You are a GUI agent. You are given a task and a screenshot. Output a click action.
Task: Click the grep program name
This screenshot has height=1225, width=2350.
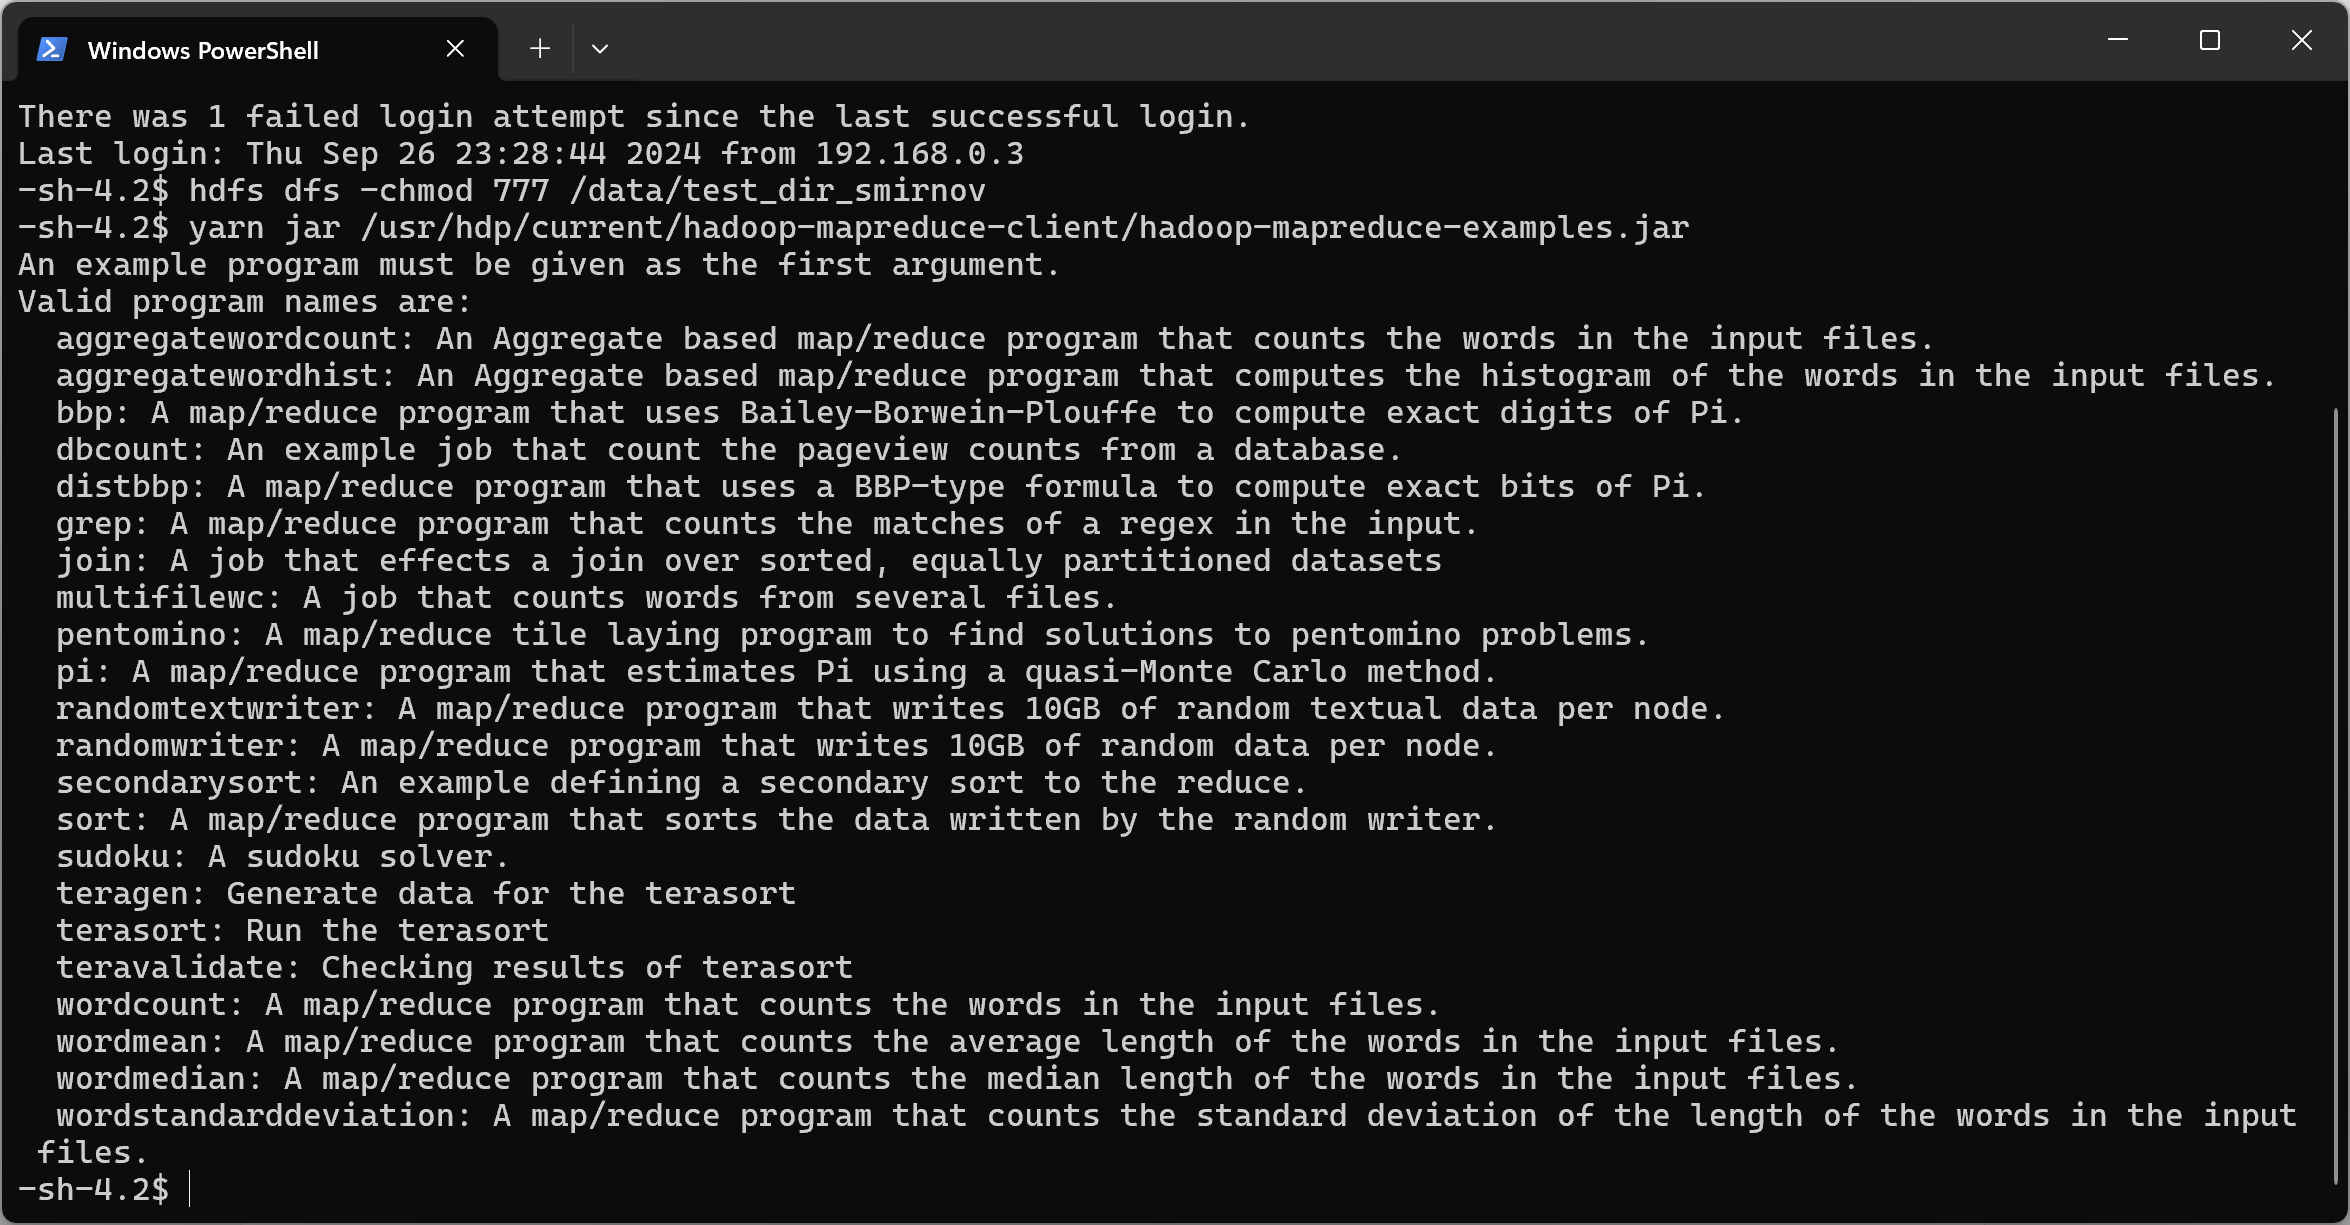(93, 524)
